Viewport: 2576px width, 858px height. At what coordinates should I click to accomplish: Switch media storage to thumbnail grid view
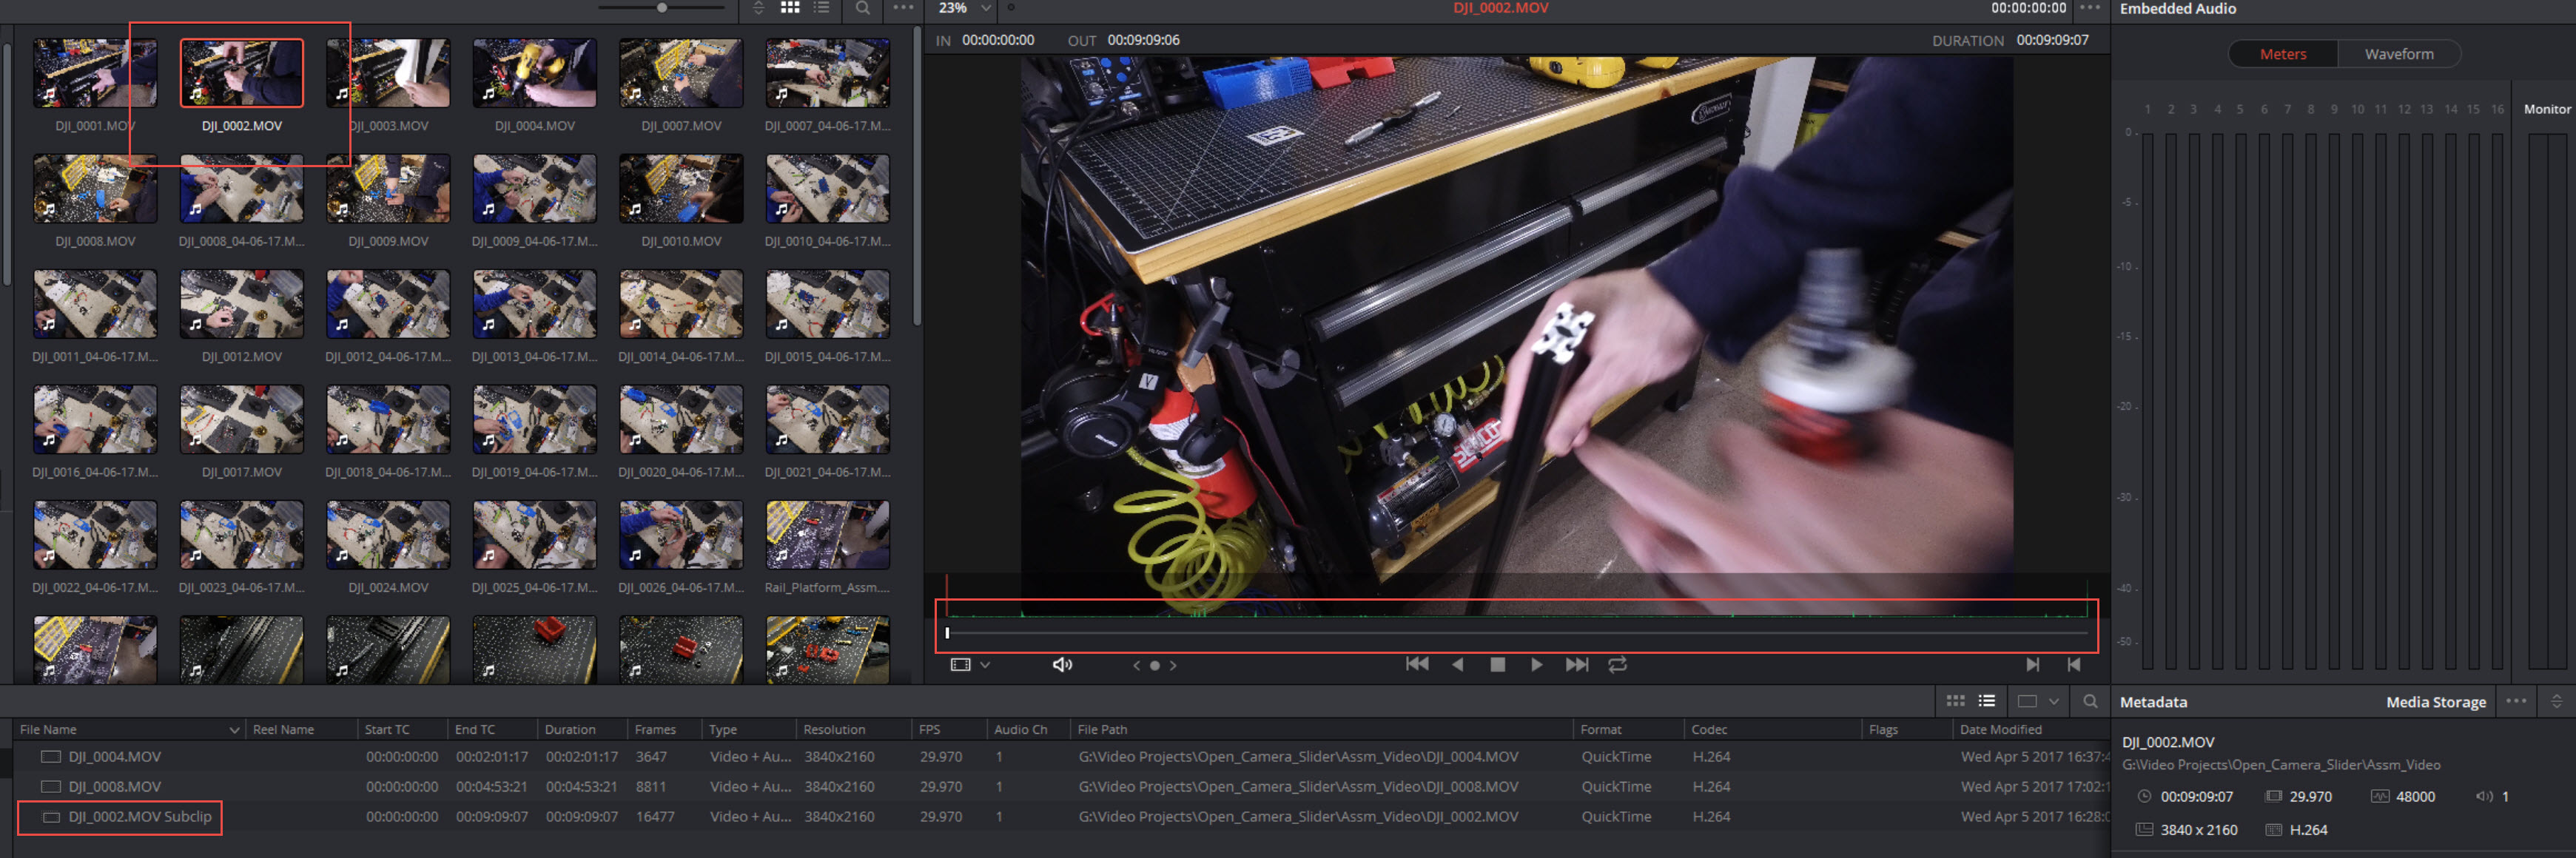[x=790, y=8]
